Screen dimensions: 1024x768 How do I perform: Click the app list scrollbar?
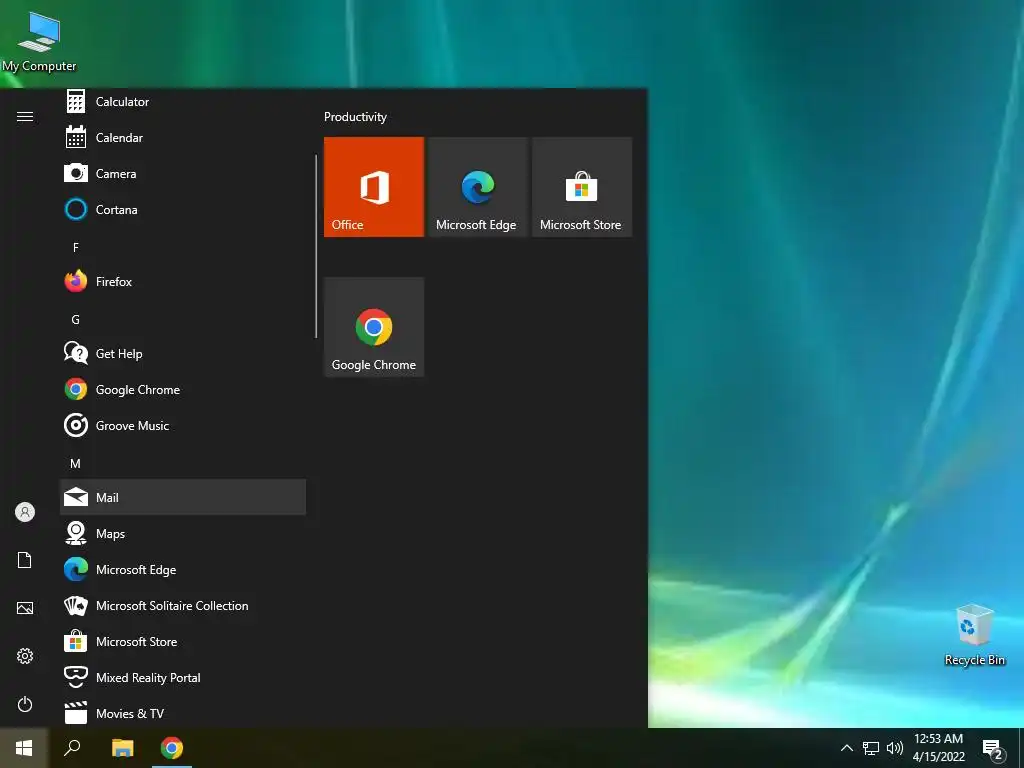pyautogui.click(x=316, y=246)
